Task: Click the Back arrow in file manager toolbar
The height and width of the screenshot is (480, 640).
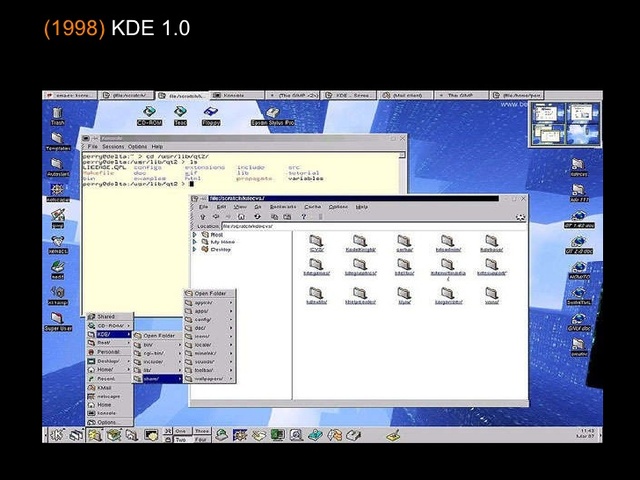Action: coord(216,217)
